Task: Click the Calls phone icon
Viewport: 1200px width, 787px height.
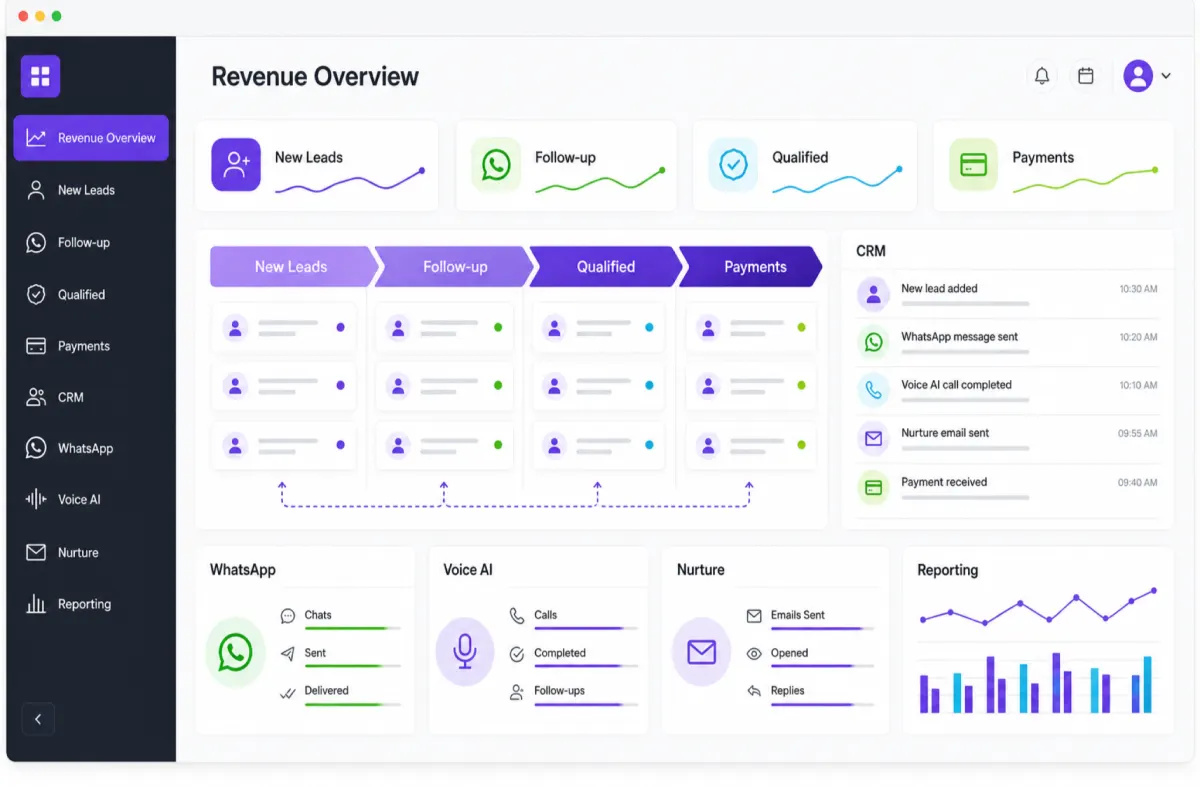Action: (517, 616)
